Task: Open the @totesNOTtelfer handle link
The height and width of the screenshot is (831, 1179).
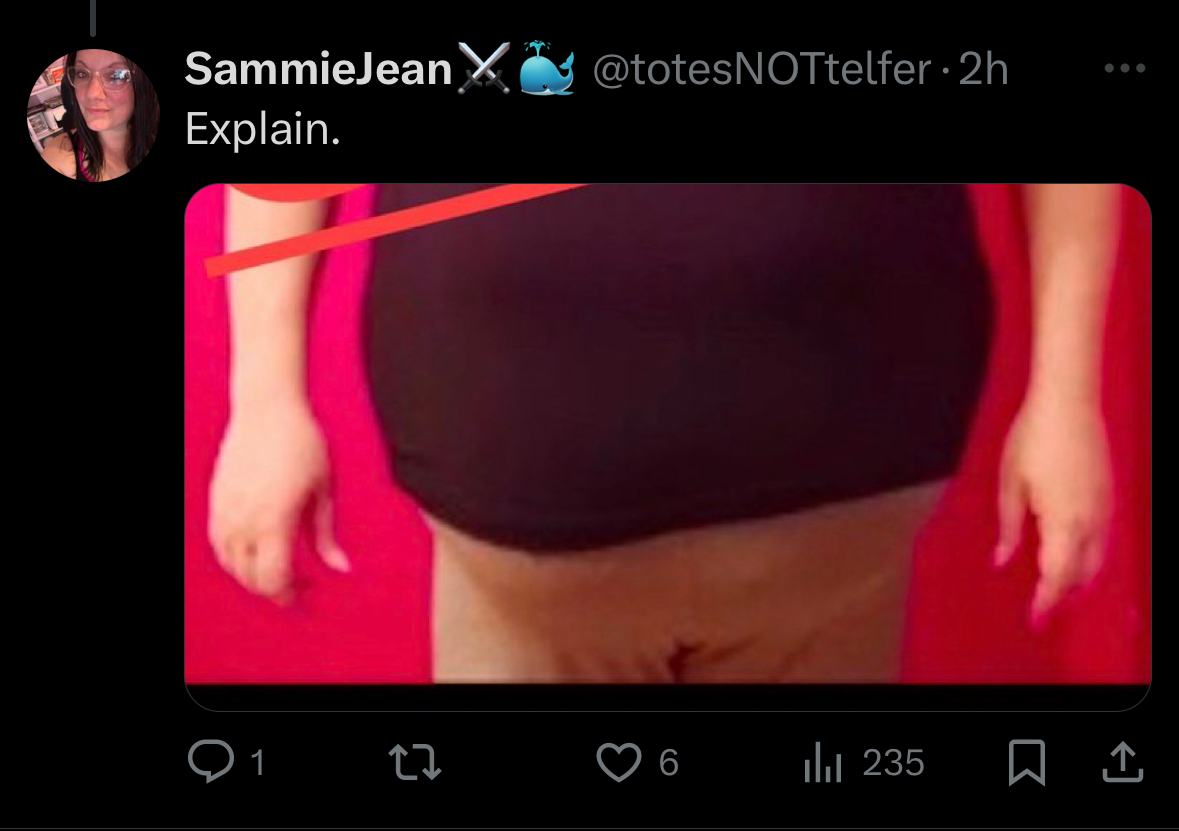Action: click(762, 68)
